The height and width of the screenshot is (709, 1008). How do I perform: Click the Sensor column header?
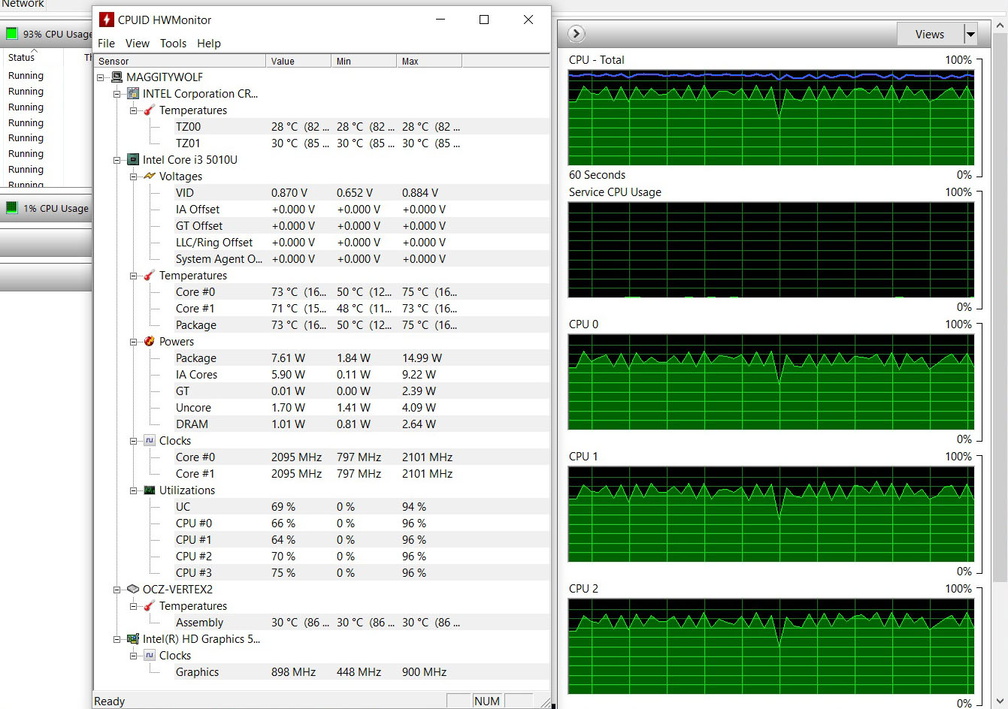coord(179,61)
